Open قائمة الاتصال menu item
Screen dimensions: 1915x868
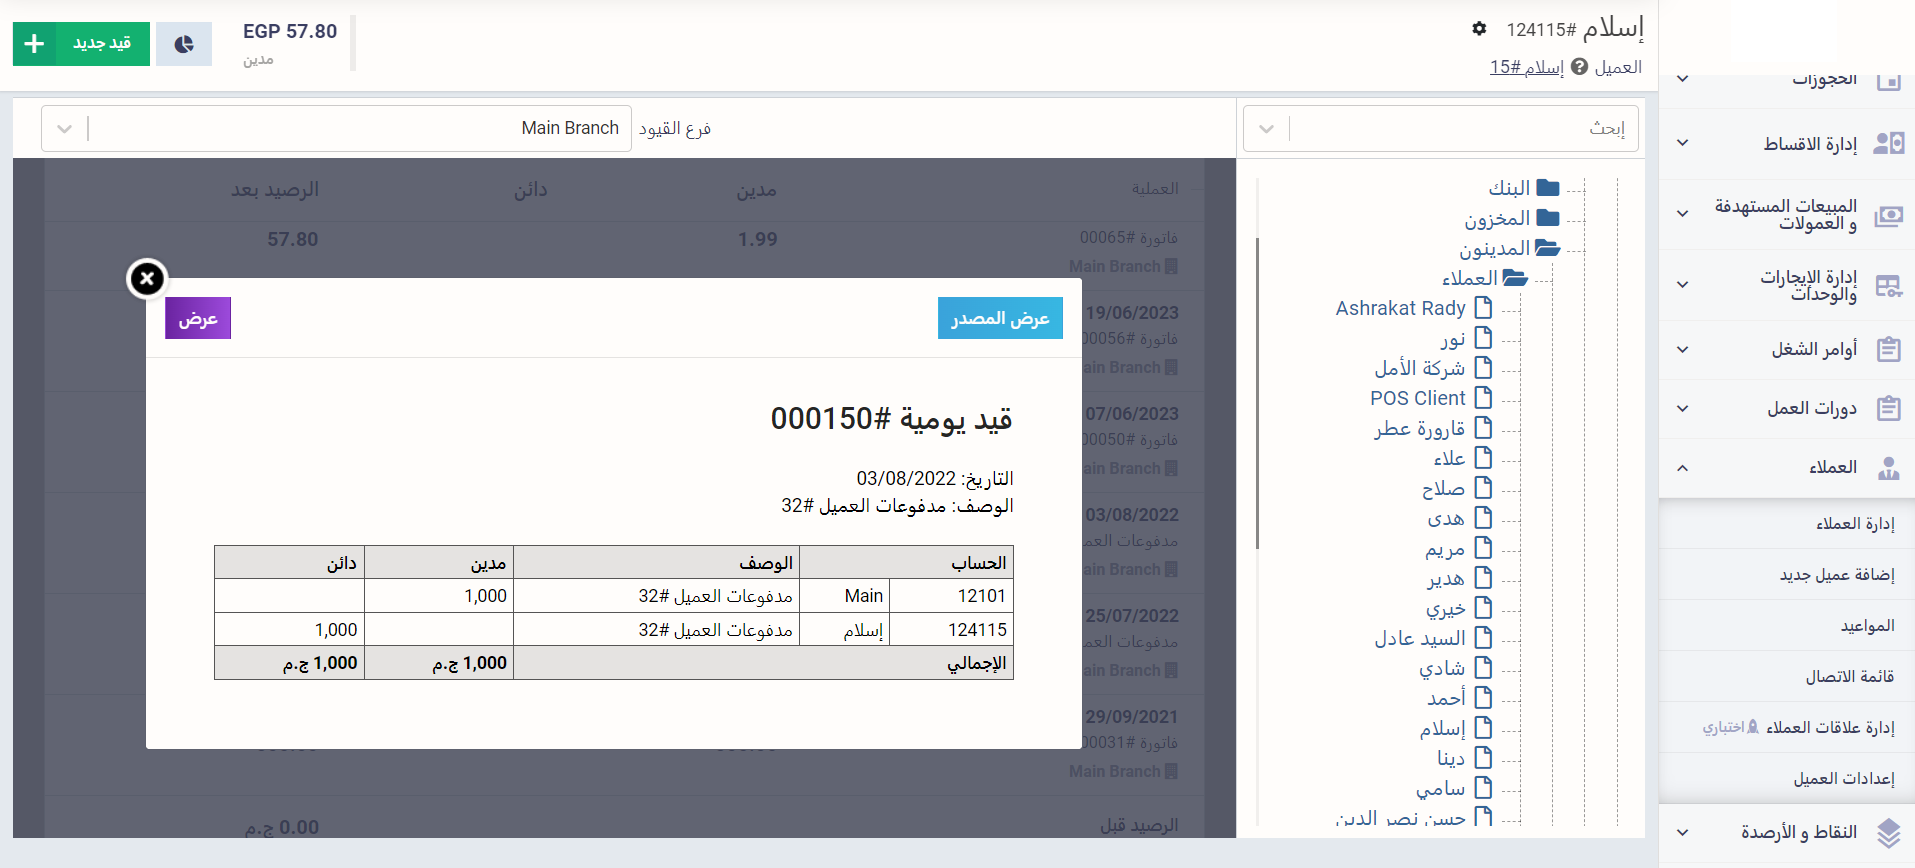point(1849,677)
